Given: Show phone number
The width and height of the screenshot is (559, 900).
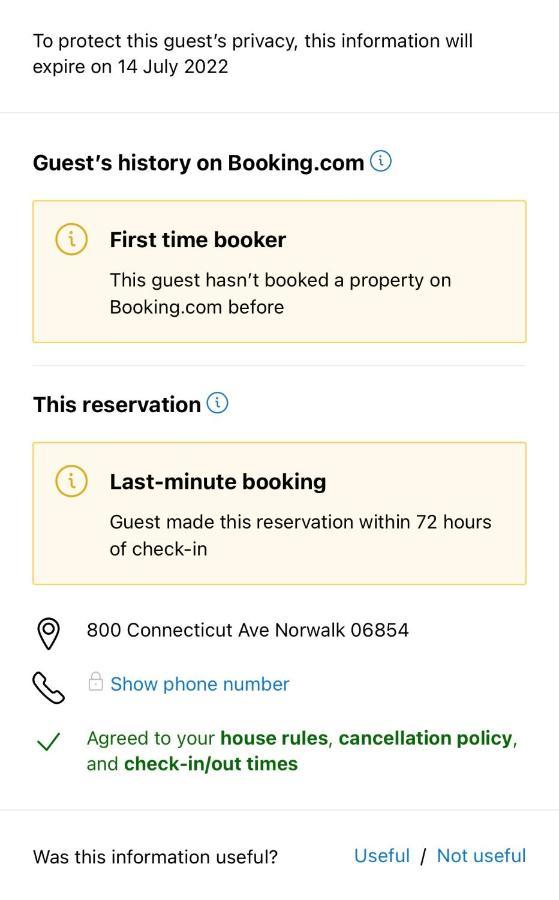Looking at the screenshot, I should click(200, 684).
